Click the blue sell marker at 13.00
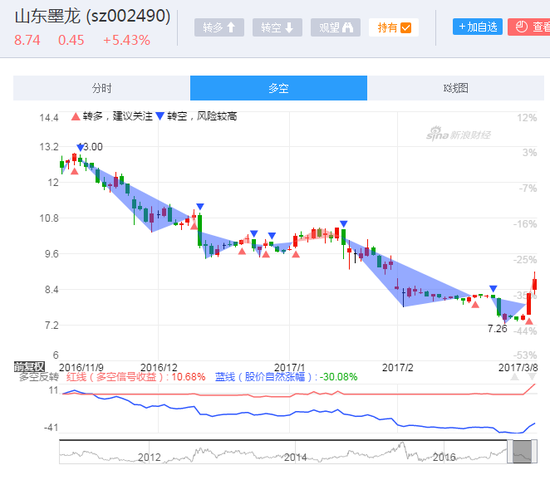550x480 pixels. click(x=80, y=147)
